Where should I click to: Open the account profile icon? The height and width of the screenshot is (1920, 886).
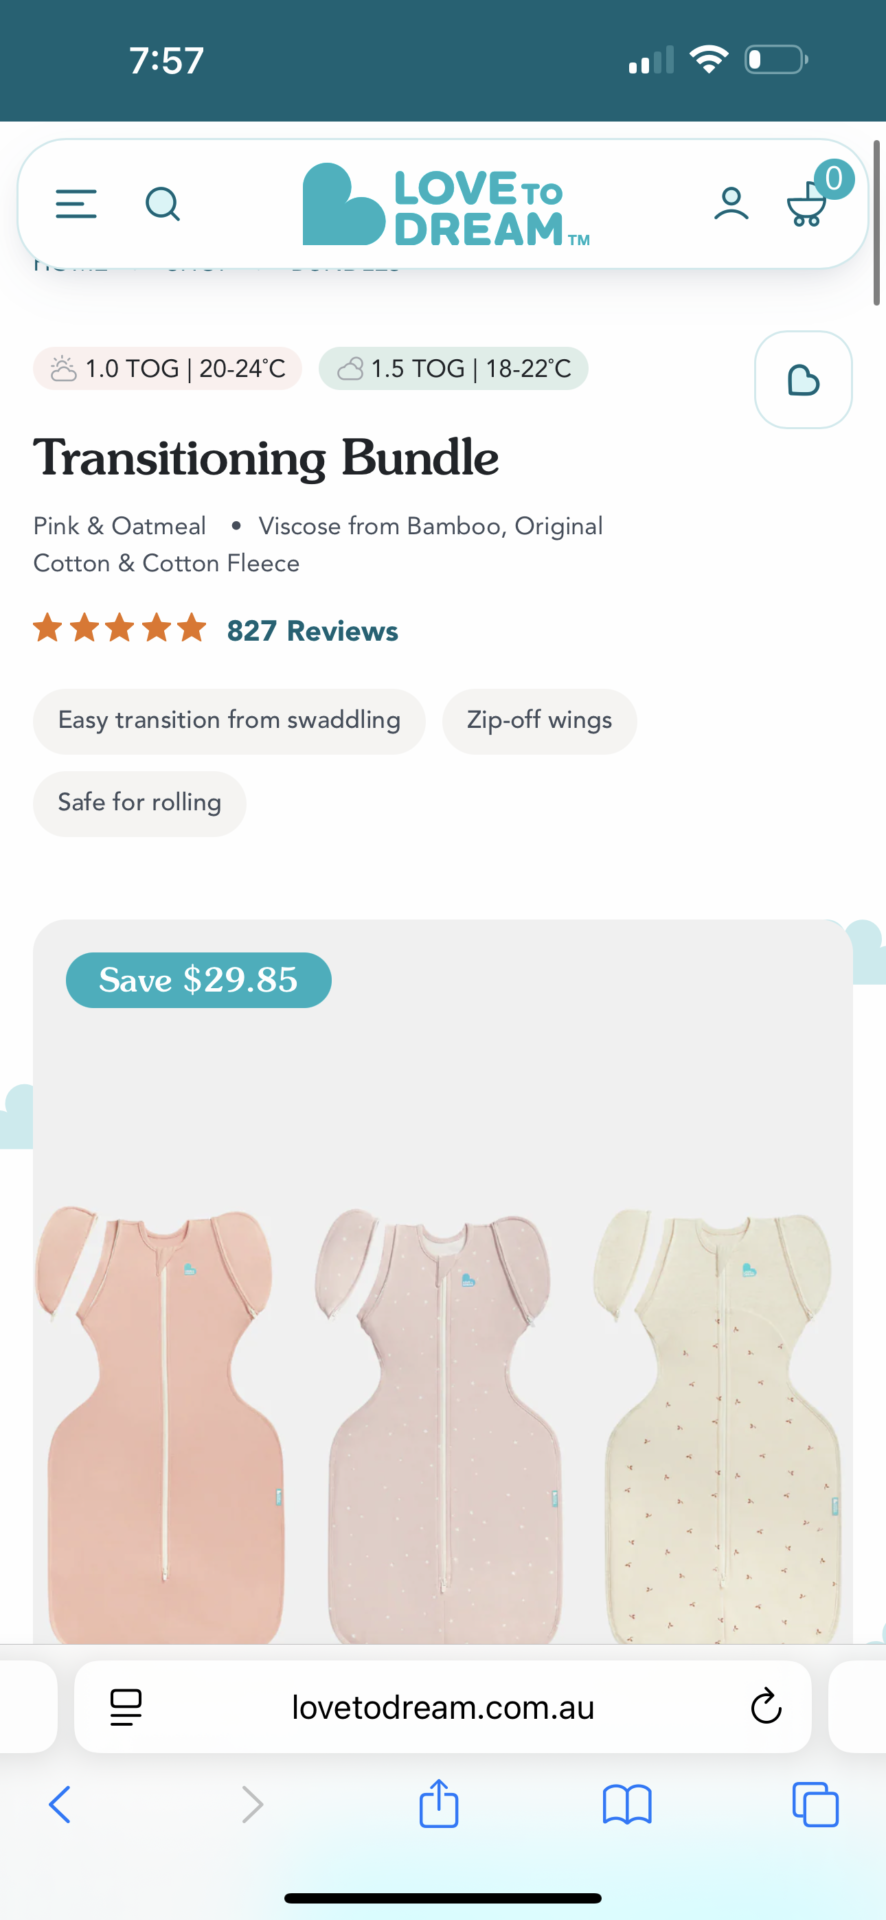(x=731, y=203)
